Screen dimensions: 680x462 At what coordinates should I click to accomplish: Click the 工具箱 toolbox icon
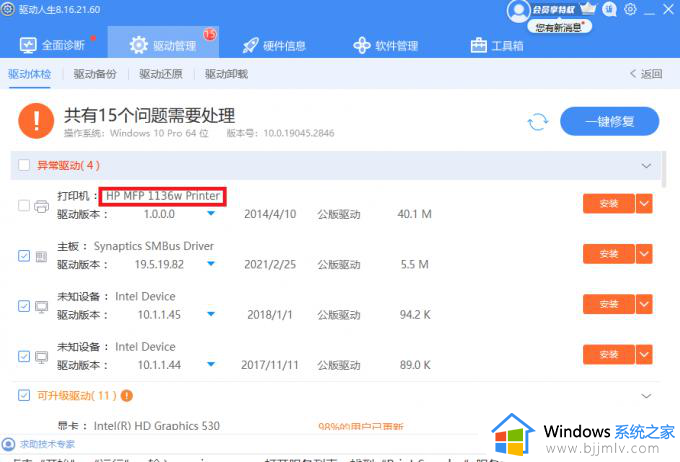tap(478, 45)
